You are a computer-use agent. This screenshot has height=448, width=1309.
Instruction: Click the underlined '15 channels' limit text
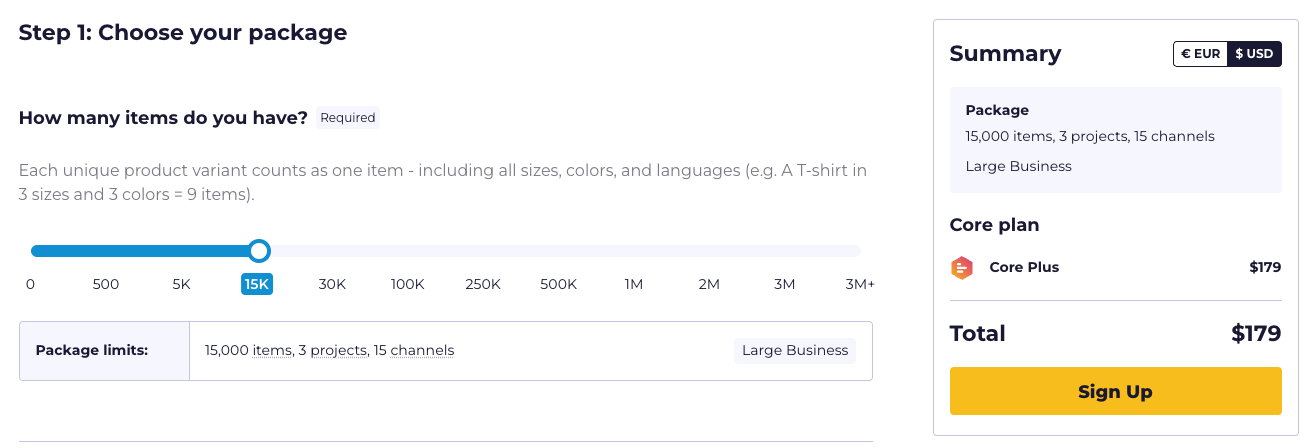pos(414,350)
